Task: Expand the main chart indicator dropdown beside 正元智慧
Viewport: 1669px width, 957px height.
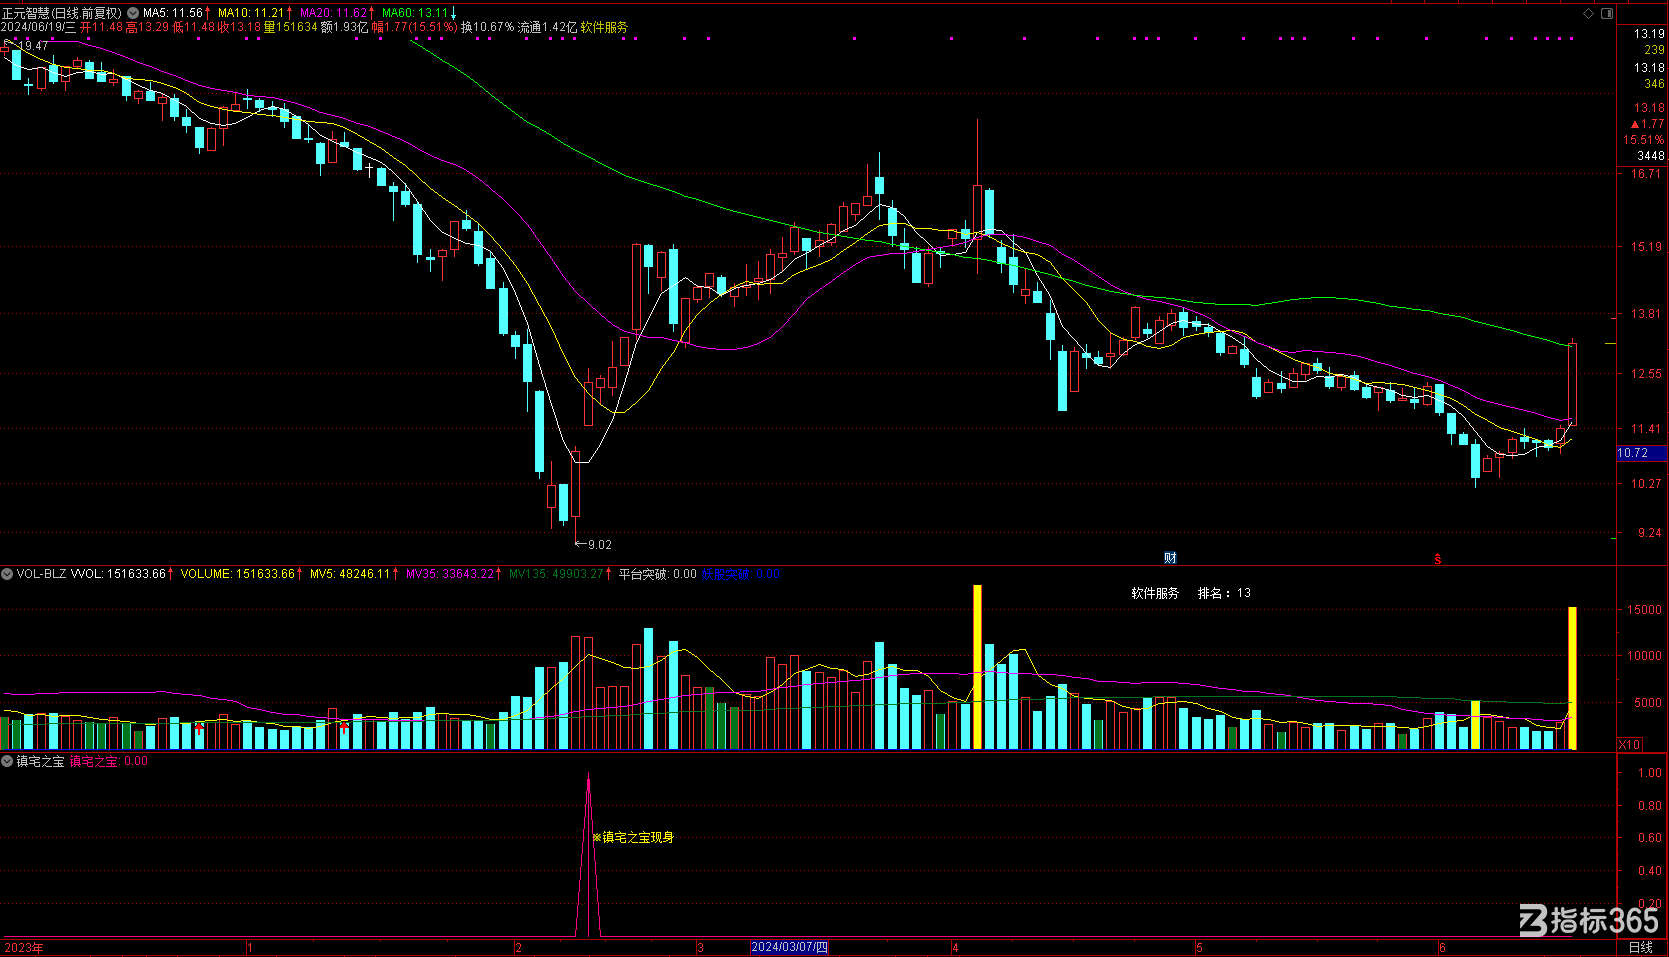Action: tap(133, 13)
